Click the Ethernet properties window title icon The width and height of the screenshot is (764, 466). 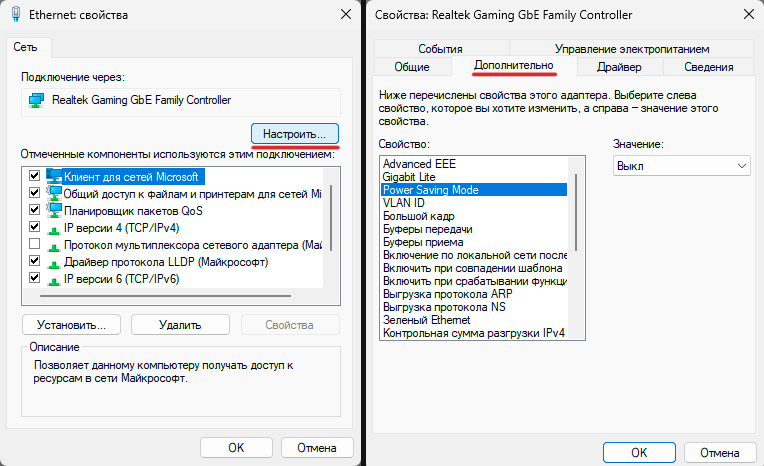tap(16, 14)
